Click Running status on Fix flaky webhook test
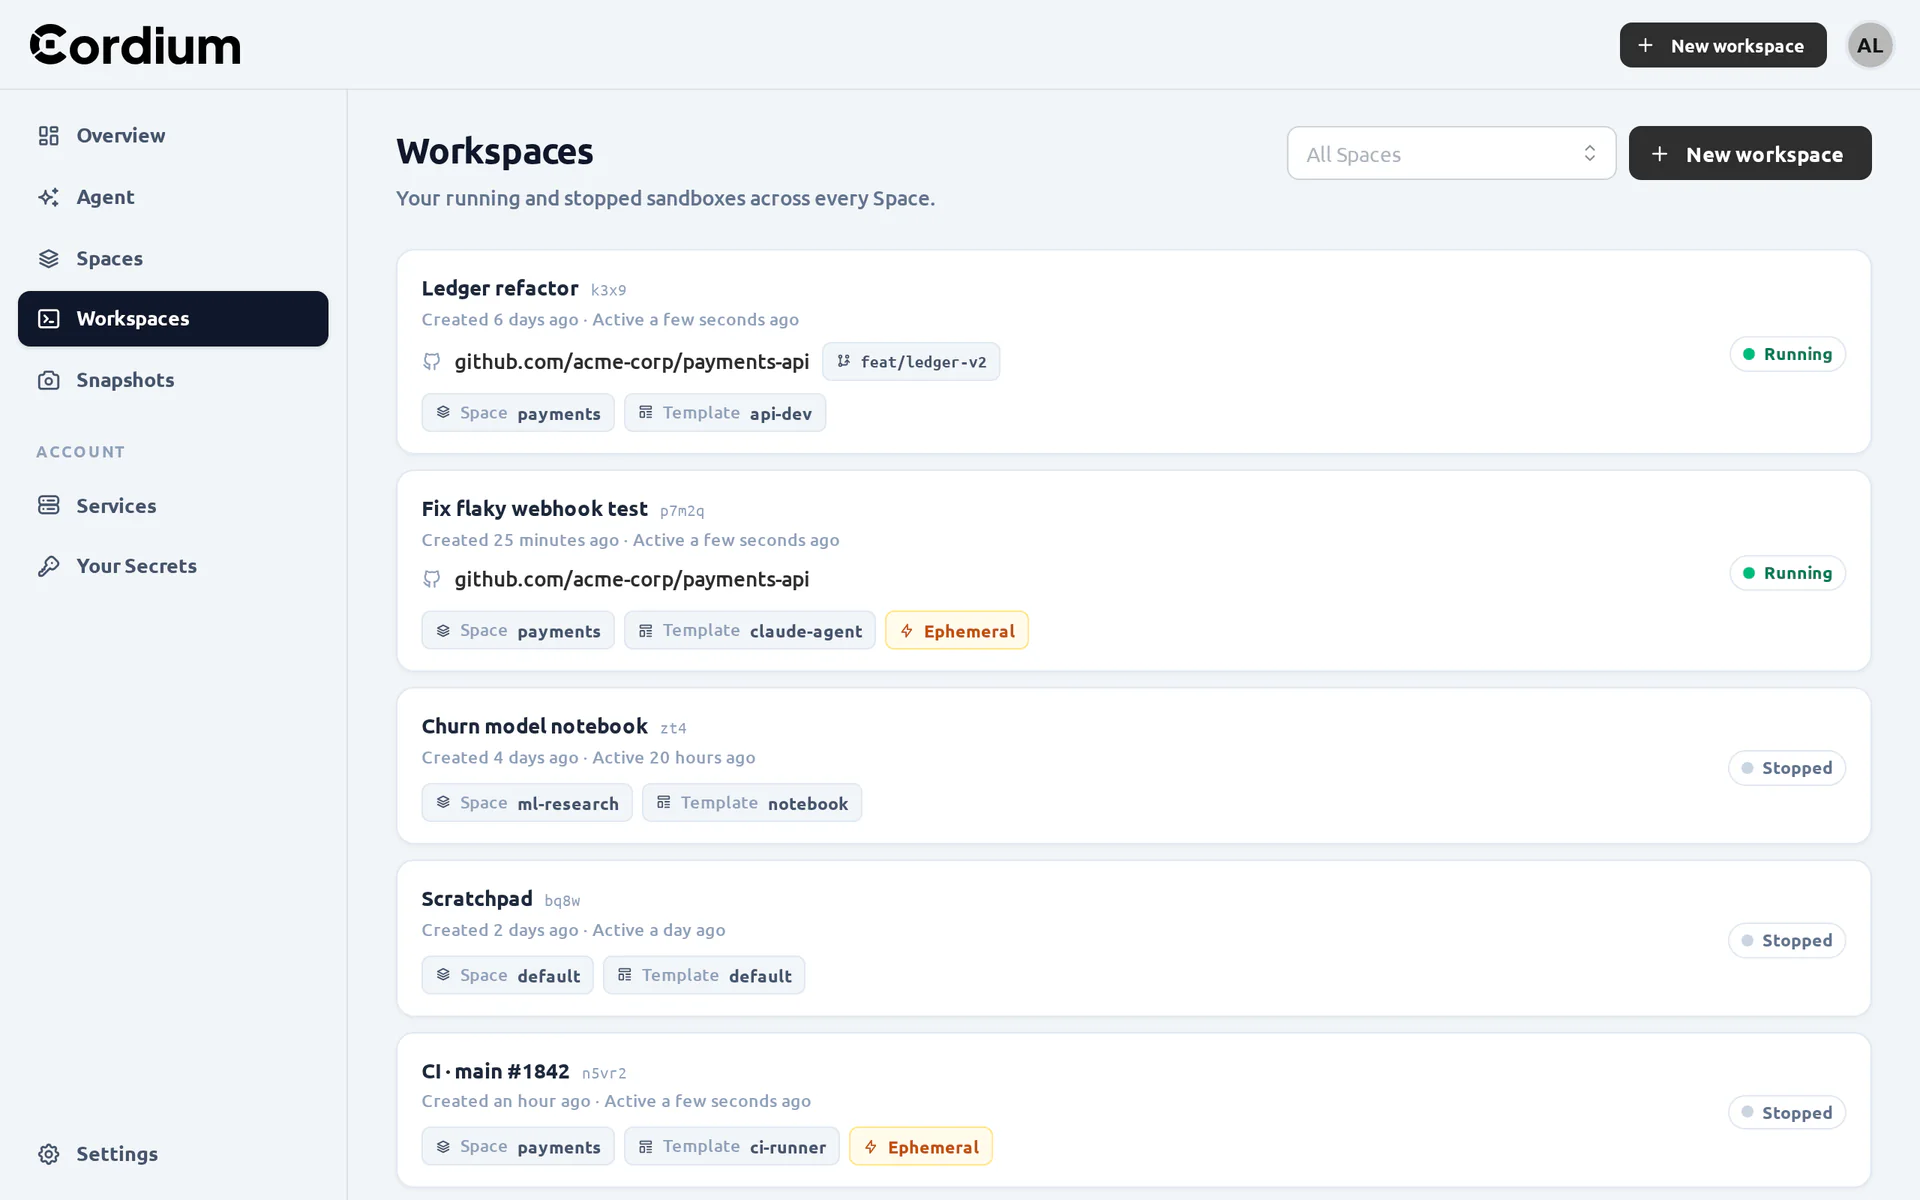This screenshot has width=1920, height=1200. [x=1787, y=573]
